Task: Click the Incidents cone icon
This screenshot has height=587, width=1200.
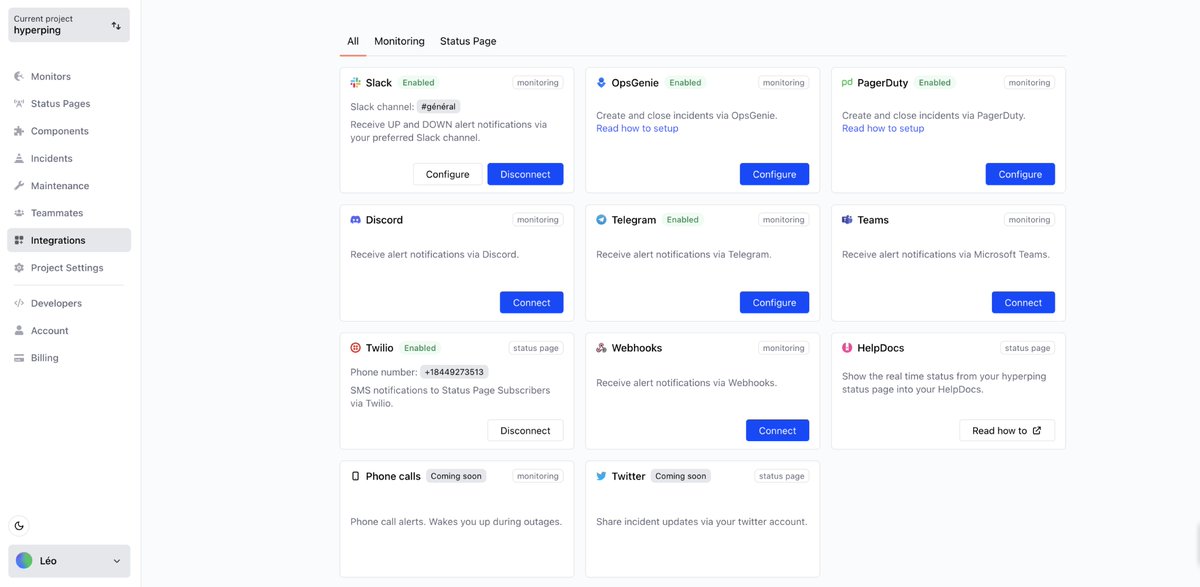Action: (x=19, y=158)
